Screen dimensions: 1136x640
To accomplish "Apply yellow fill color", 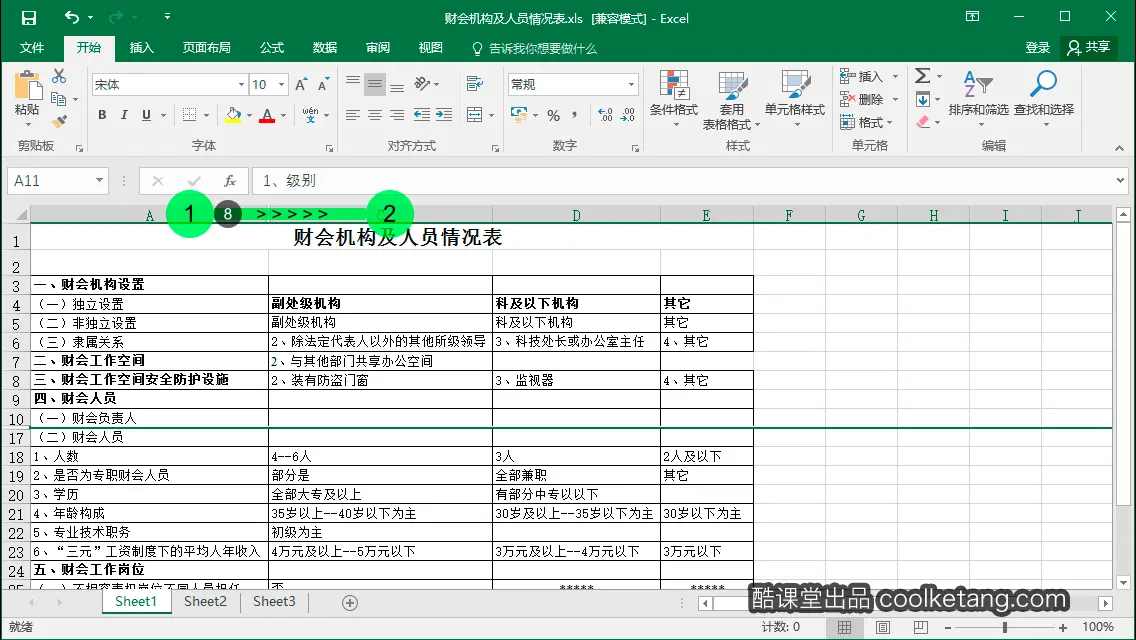I will click(233, 115).
